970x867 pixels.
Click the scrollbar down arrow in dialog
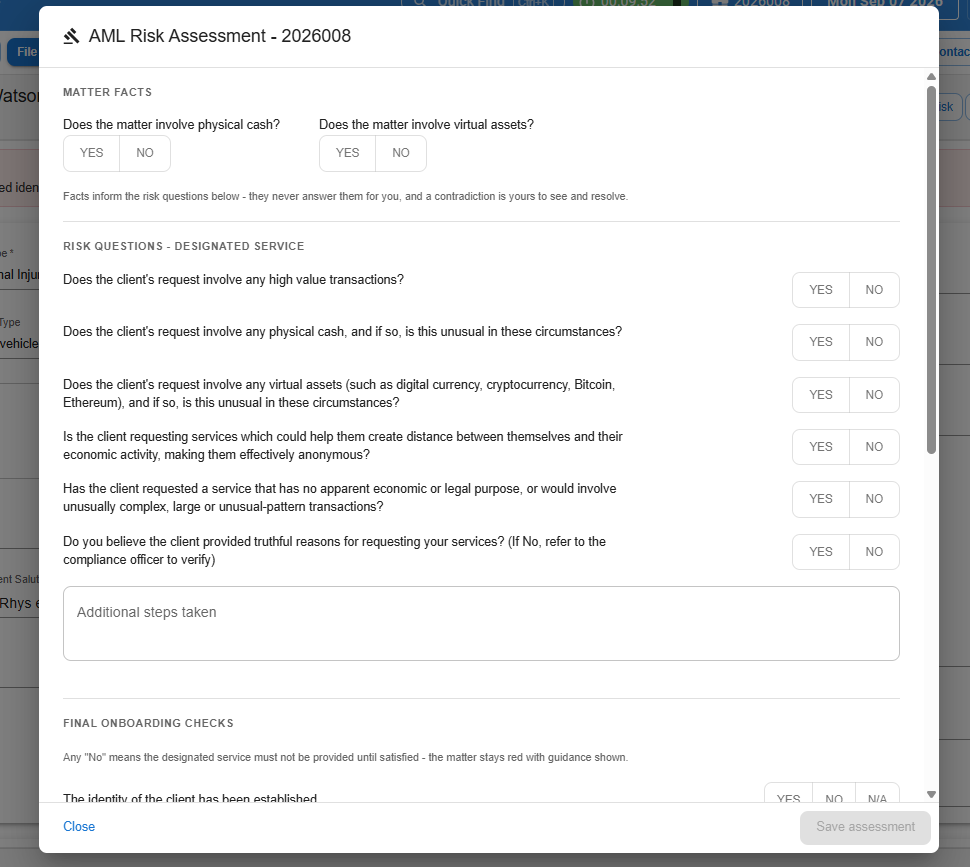931,795
